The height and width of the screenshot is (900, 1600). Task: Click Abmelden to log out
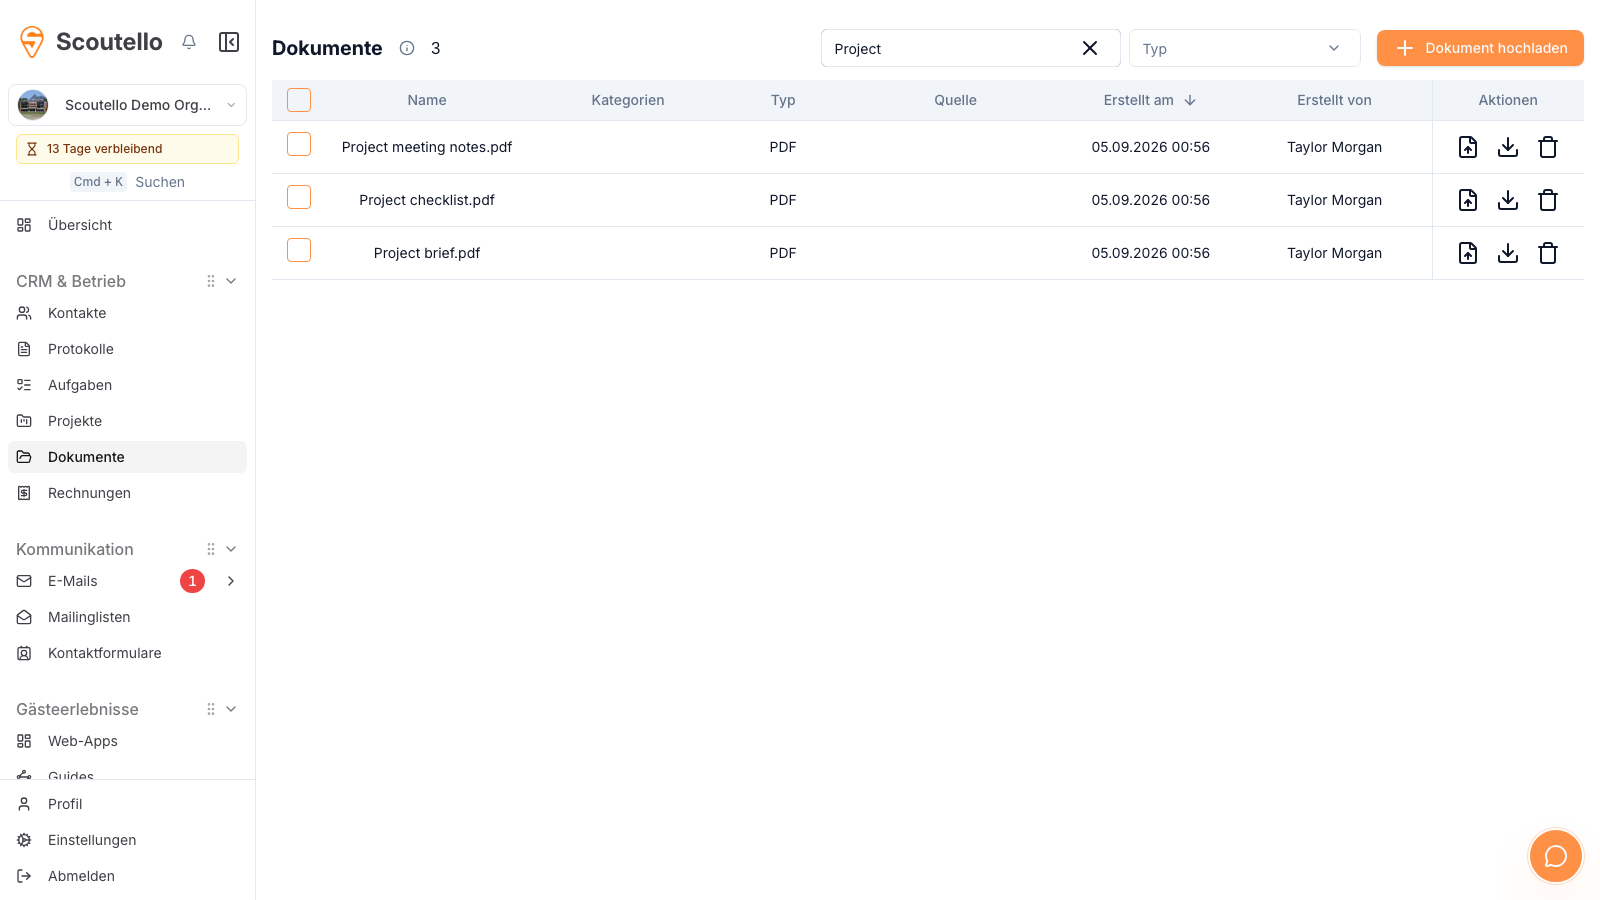(127, 876)
